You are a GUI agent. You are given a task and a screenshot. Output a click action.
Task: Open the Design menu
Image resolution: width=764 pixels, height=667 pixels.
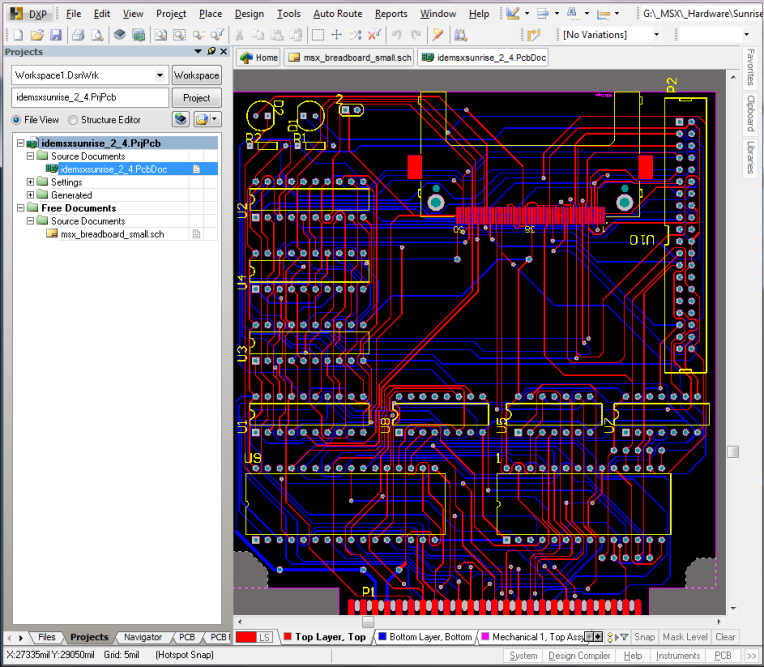pyautogui.click(x=249, y=14)
